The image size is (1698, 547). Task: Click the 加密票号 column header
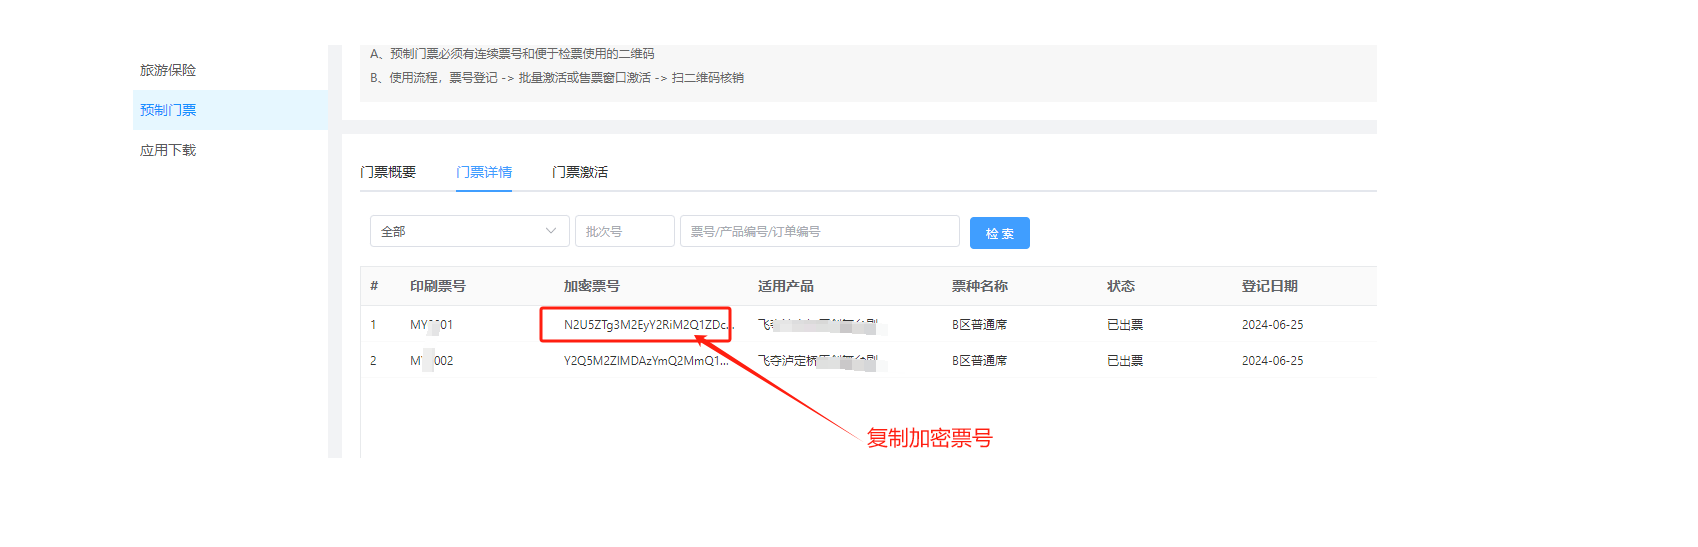[591, 286]
